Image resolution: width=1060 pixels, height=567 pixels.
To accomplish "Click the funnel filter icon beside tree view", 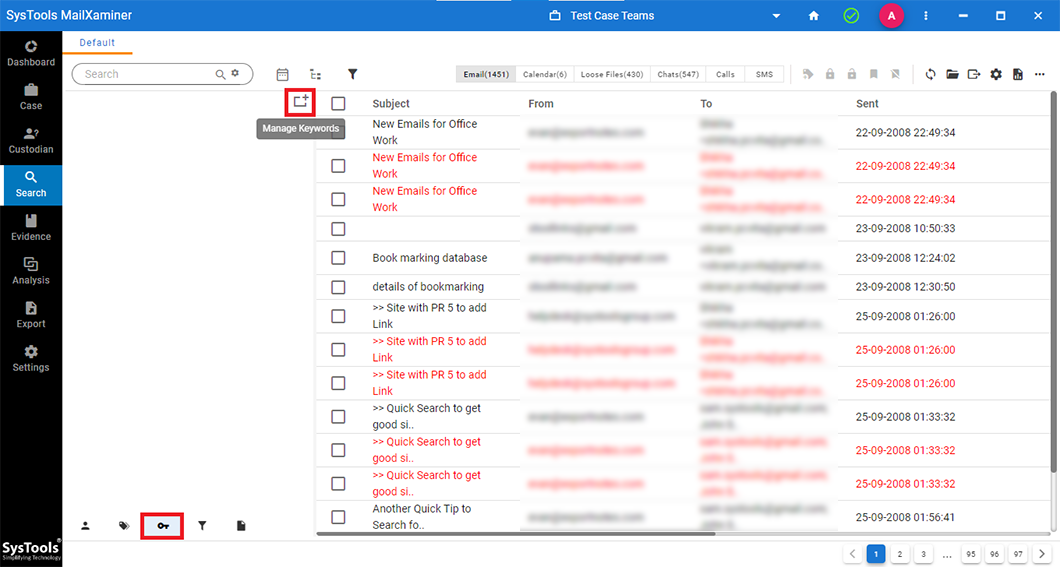I will [352, 74].
